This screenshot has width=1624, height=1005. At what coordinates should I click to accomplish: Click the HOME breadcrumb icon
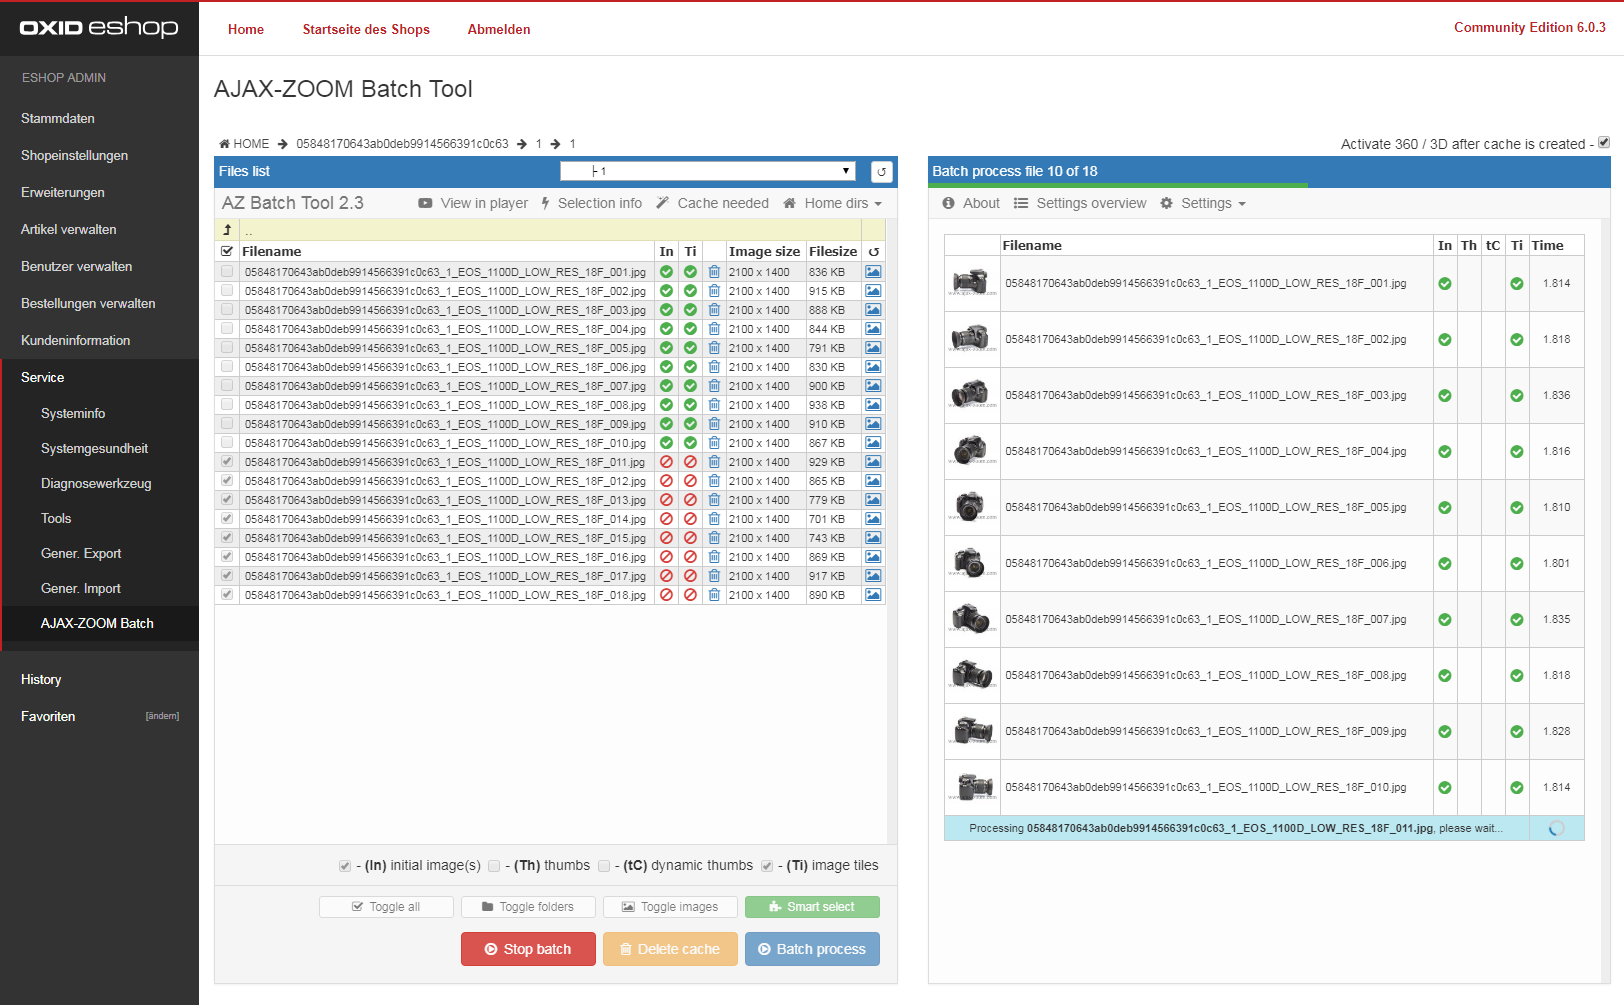click(225, 144)
